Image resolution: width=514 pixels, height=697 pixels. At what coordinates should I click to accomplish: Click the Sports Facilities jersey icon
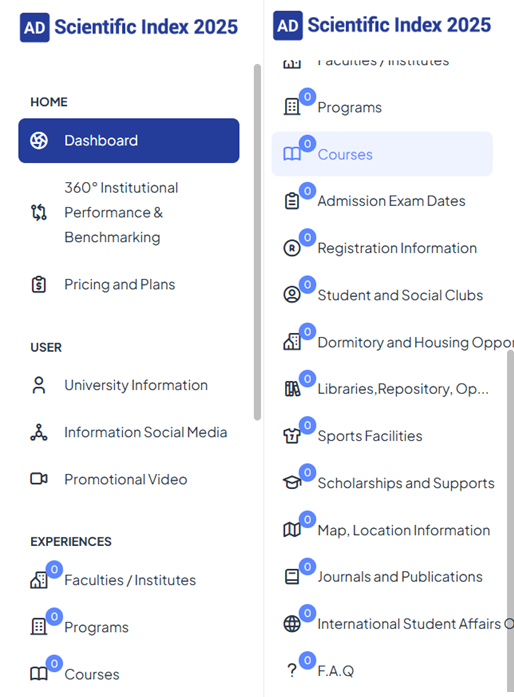[292, 436]
